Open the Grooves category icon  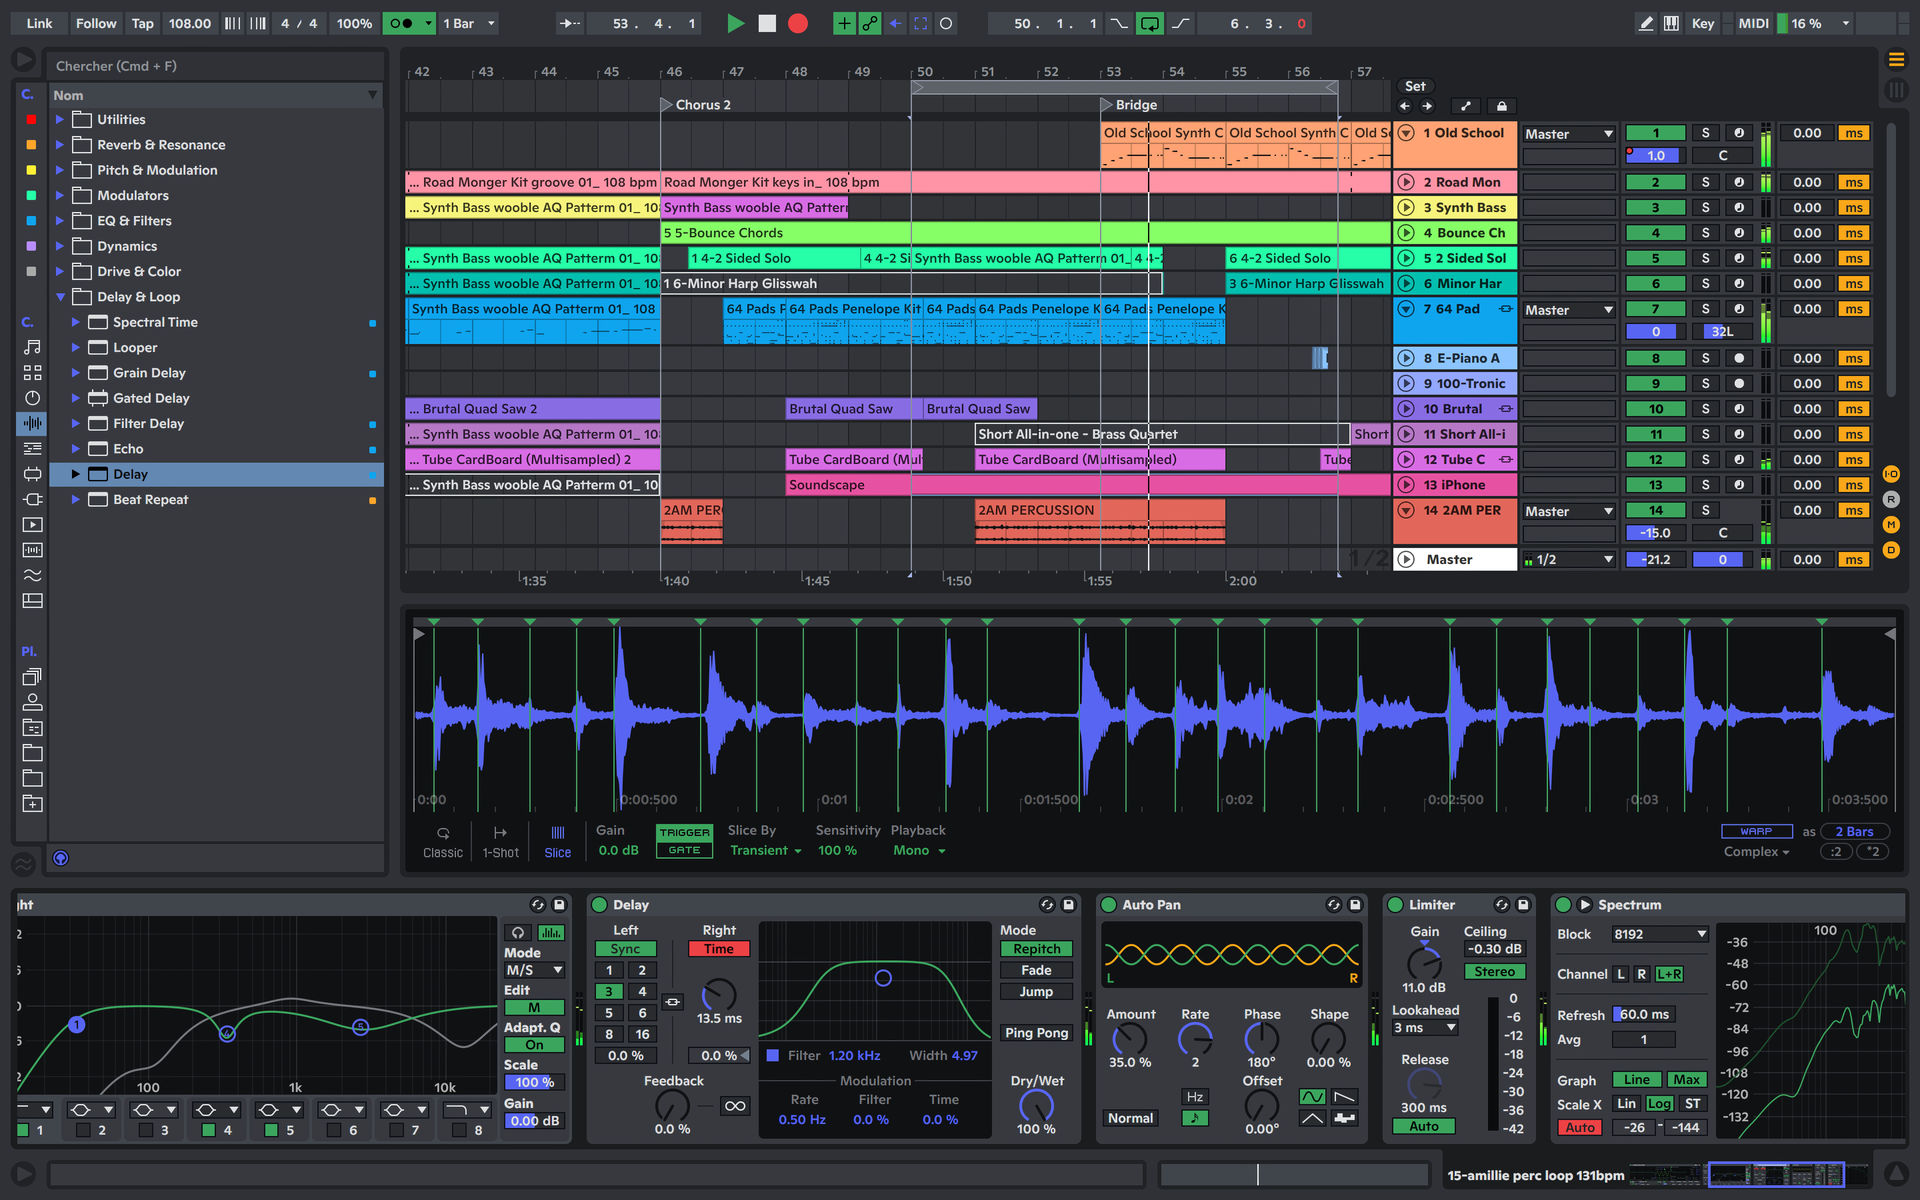pos(32,575)
